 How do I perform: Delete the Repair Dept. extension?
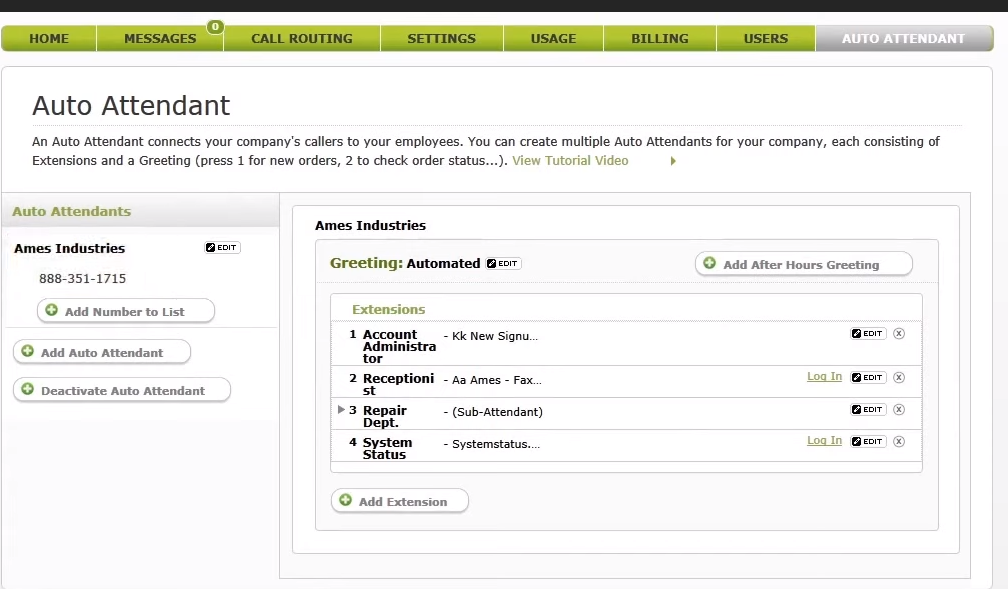(899, 410)
